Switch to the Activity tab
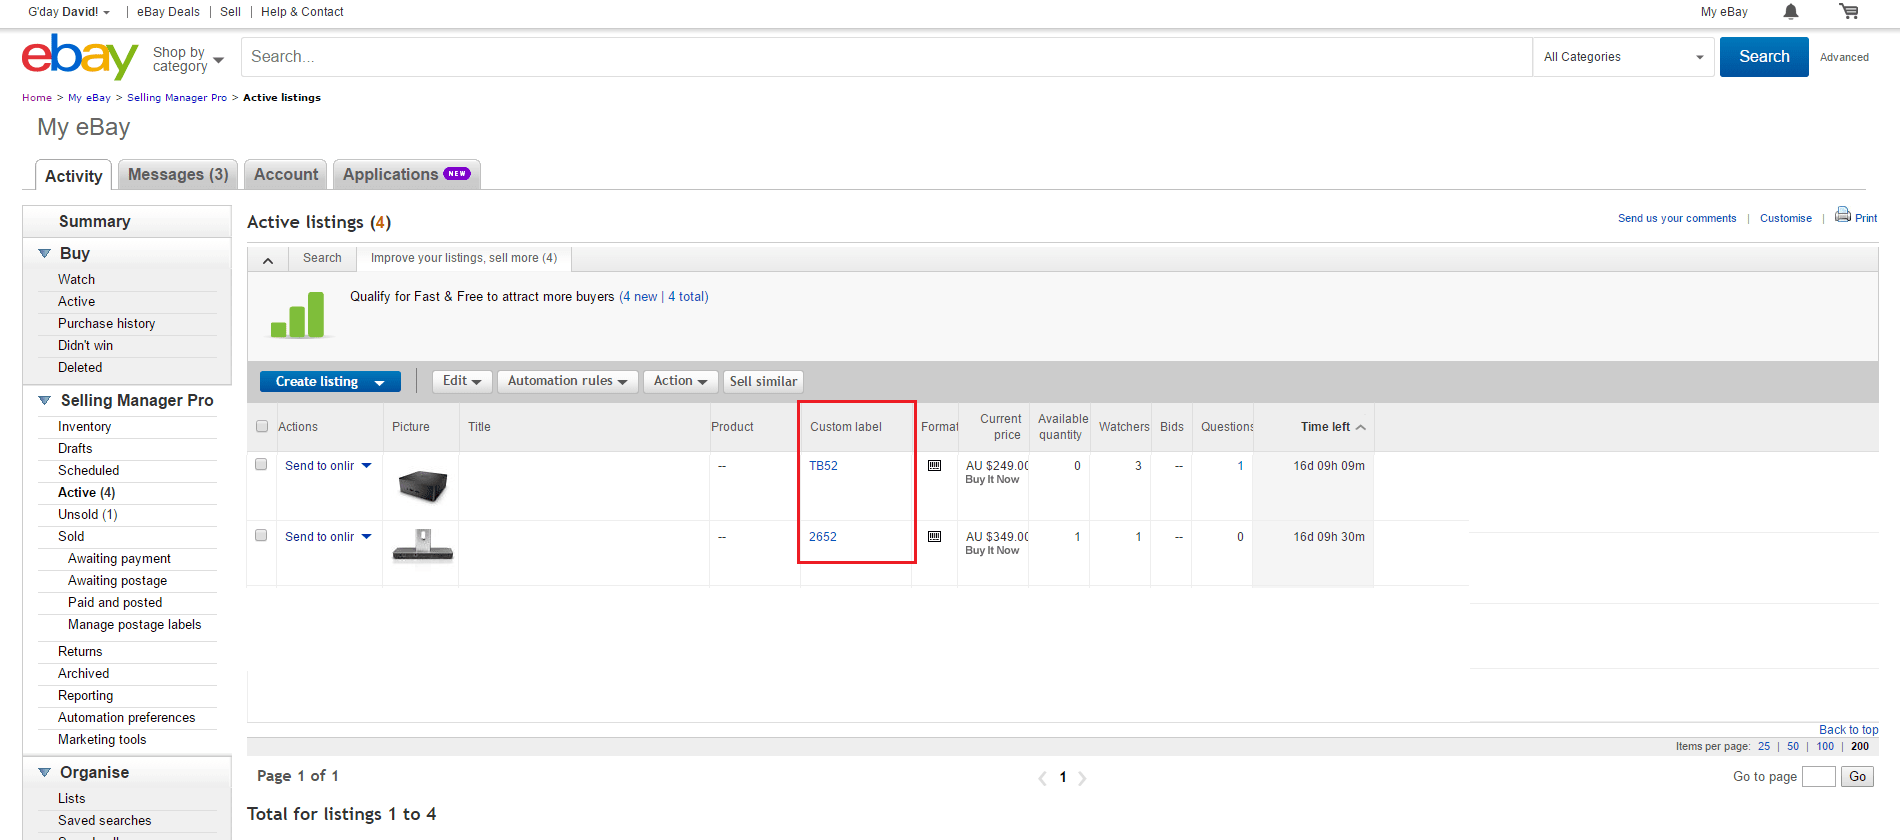 73,175
